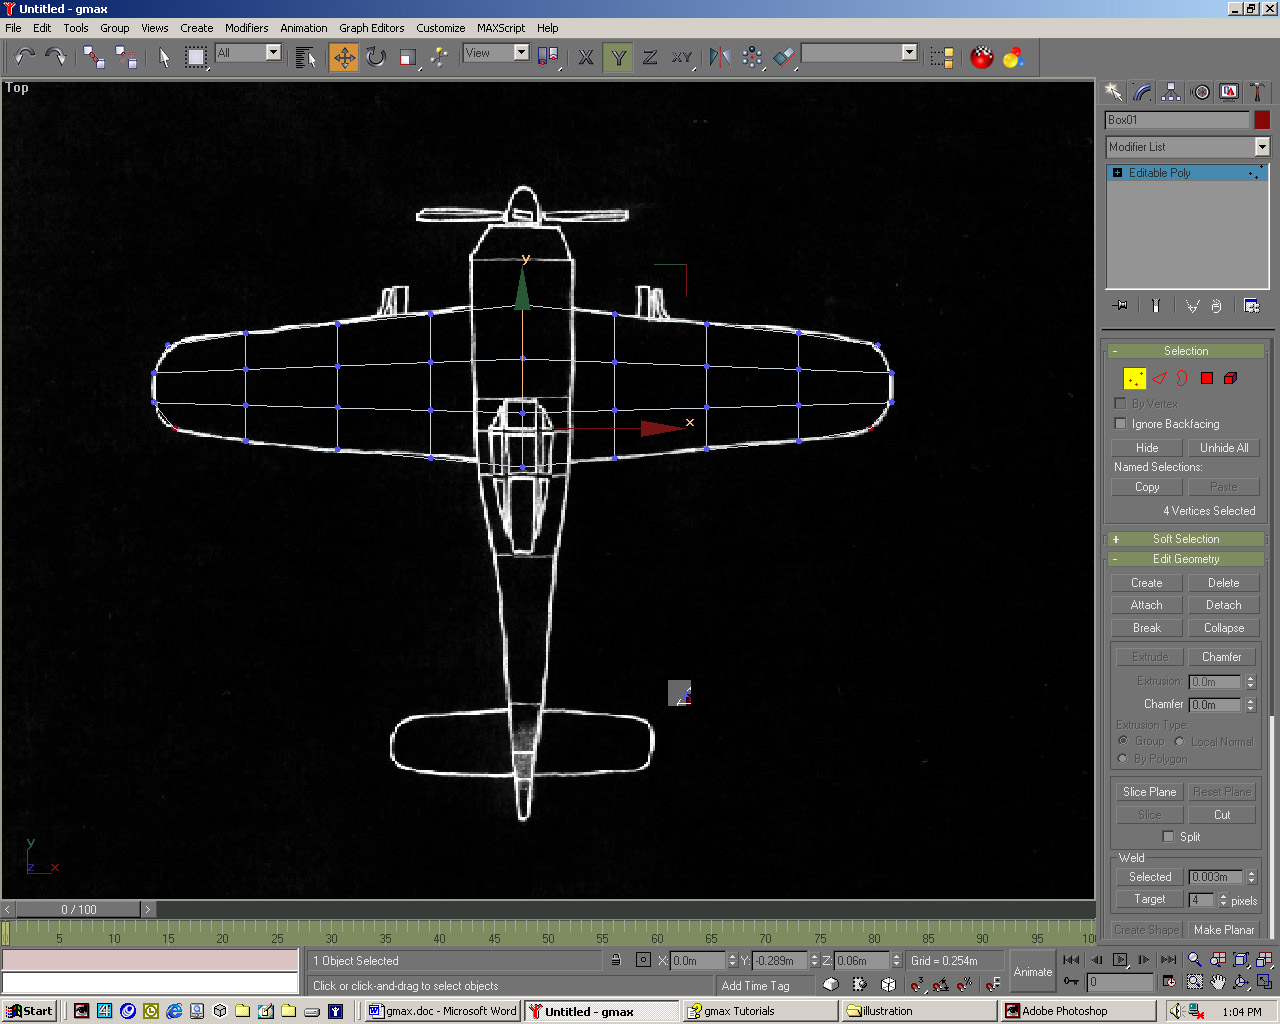Activate the Select and Rotate tool
This screenshot has width=1280, height=1024.
(x=376, y=58)
